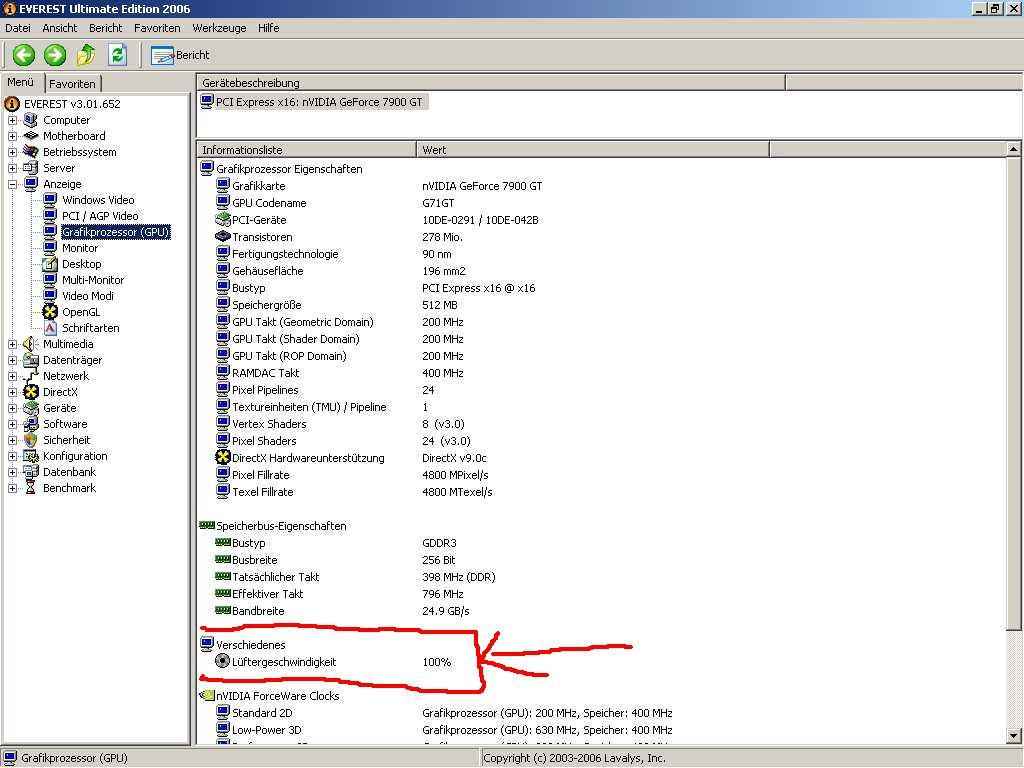Click the green Back arrow toolbar icon
1024x768 pixels.
(x=24, y=55)
